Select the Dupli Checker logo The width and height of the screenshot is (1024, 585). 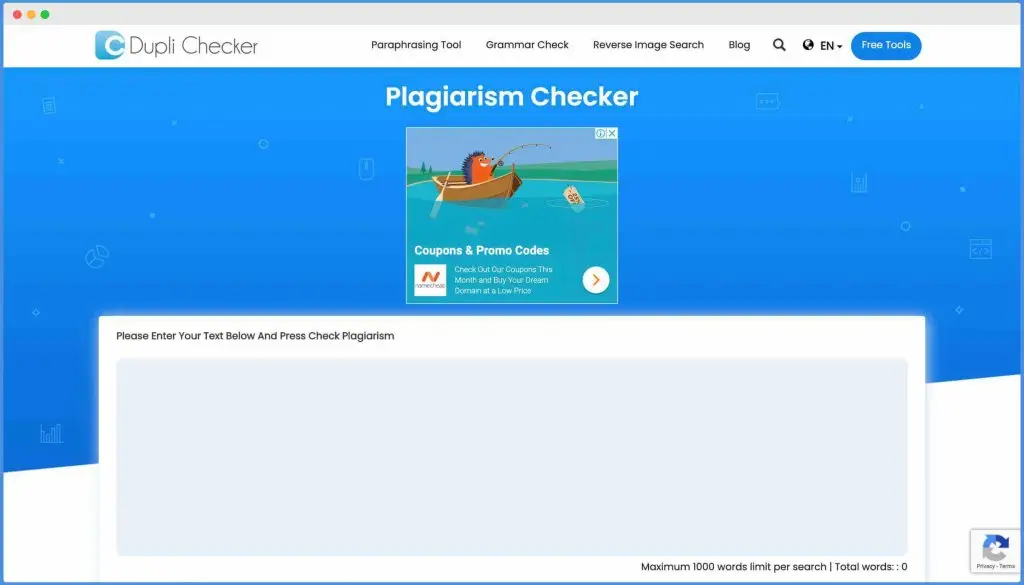pyautogui.click(x=176, y=45)
